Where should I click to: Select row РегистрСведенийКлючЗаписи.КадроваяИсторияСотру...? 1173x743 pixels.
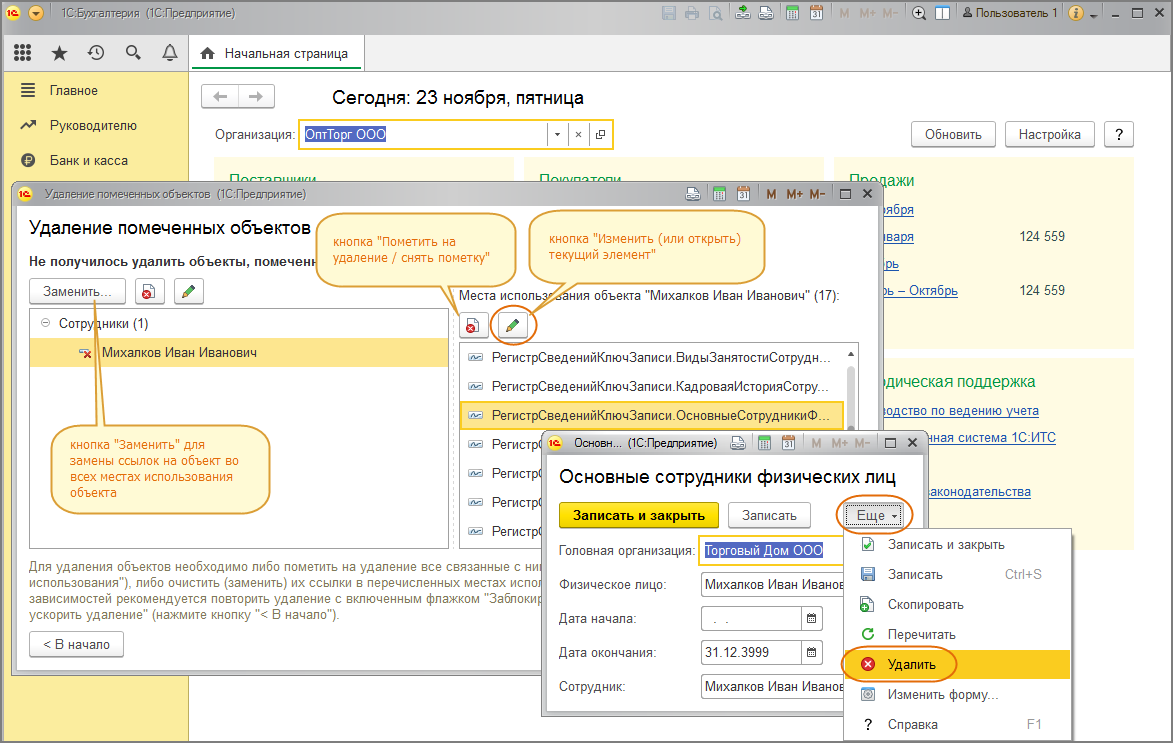tap(653, 386)
